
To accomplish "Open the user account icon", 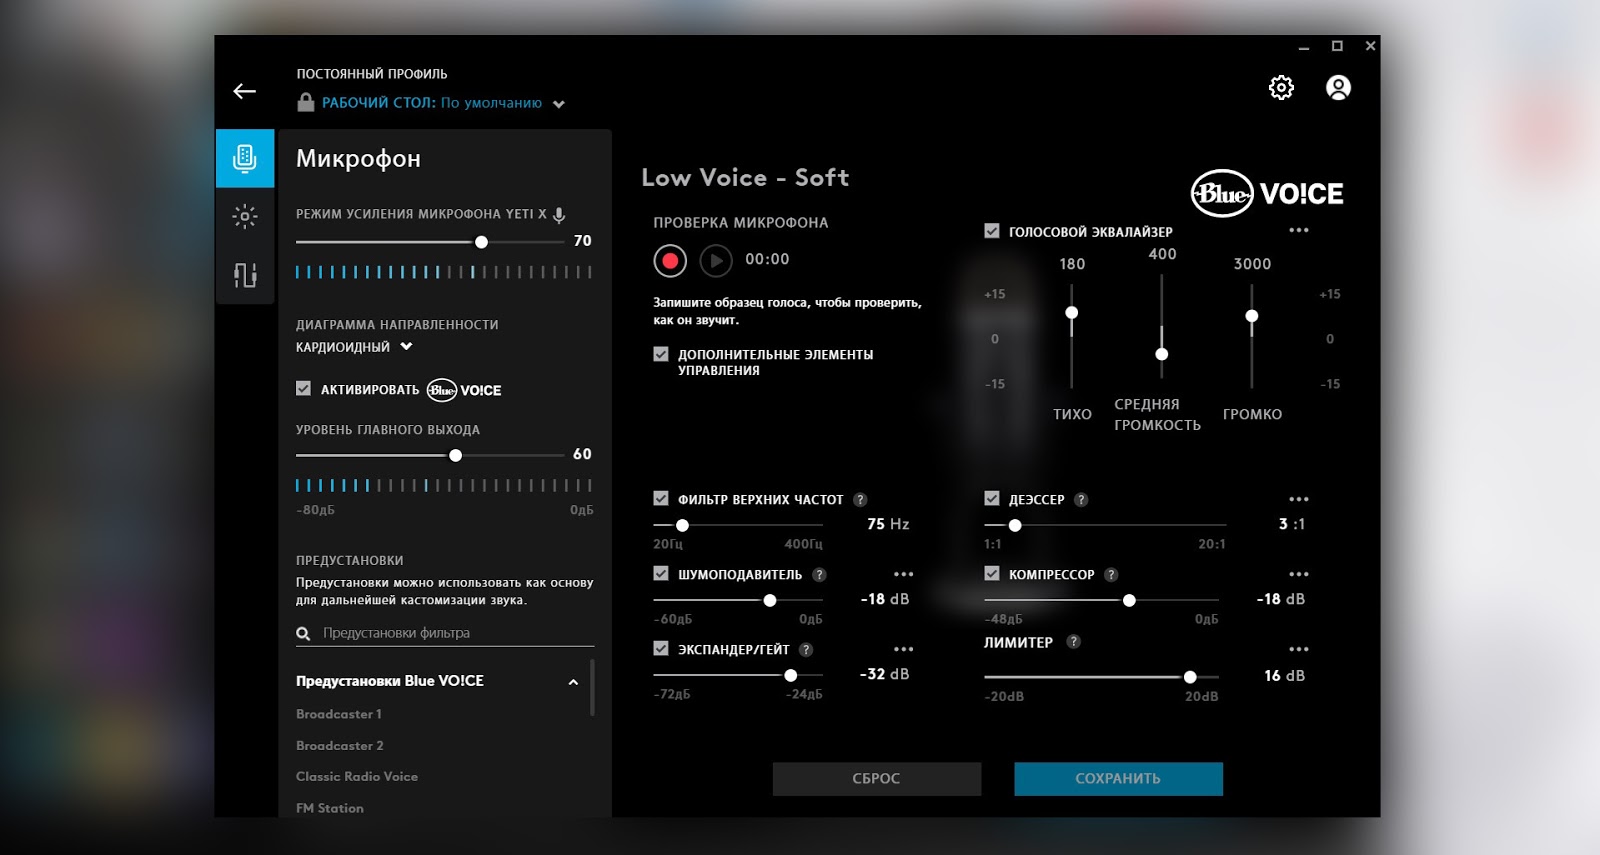I will tap(1338, 88).
